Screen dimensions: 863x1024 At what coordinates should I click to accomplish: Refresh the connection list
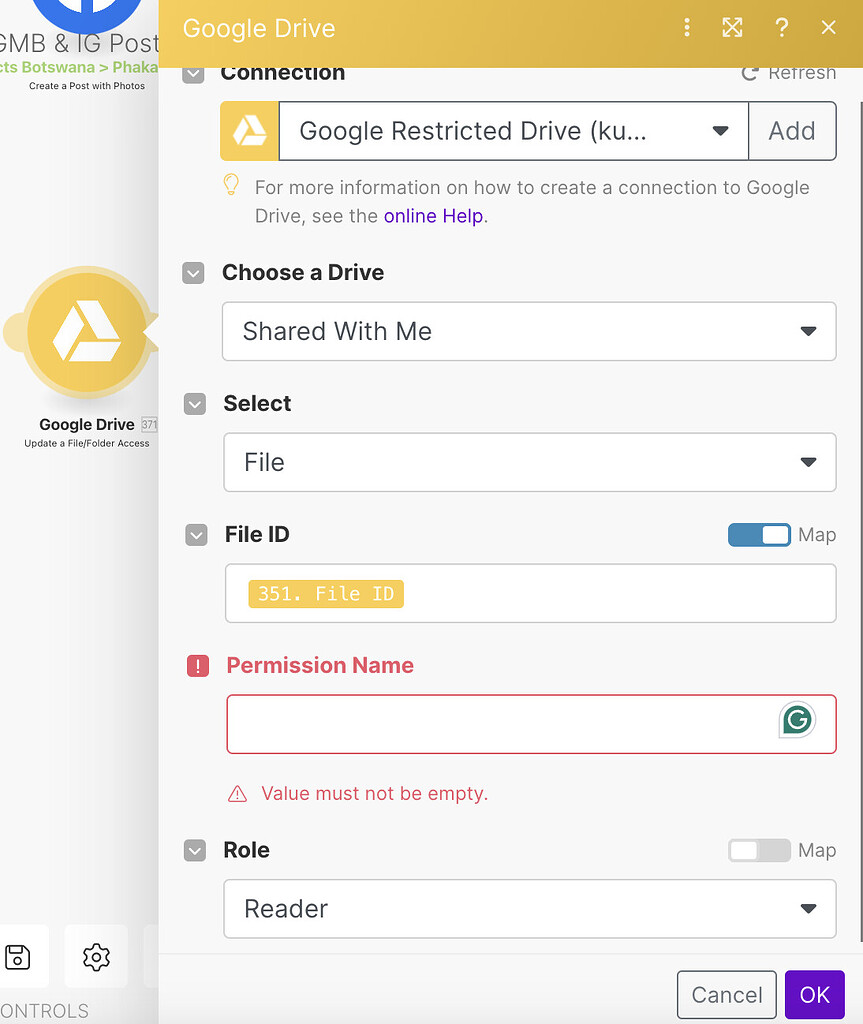coord(789,72)
